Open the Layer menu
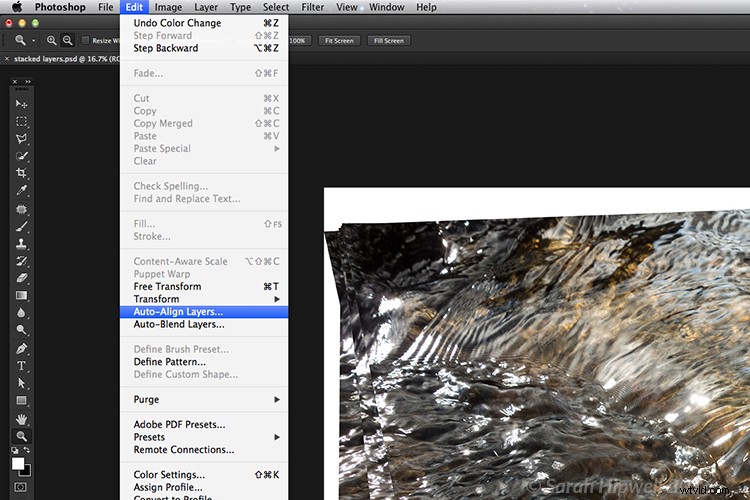This screenshot has width=750, height=500. point(206,7)
